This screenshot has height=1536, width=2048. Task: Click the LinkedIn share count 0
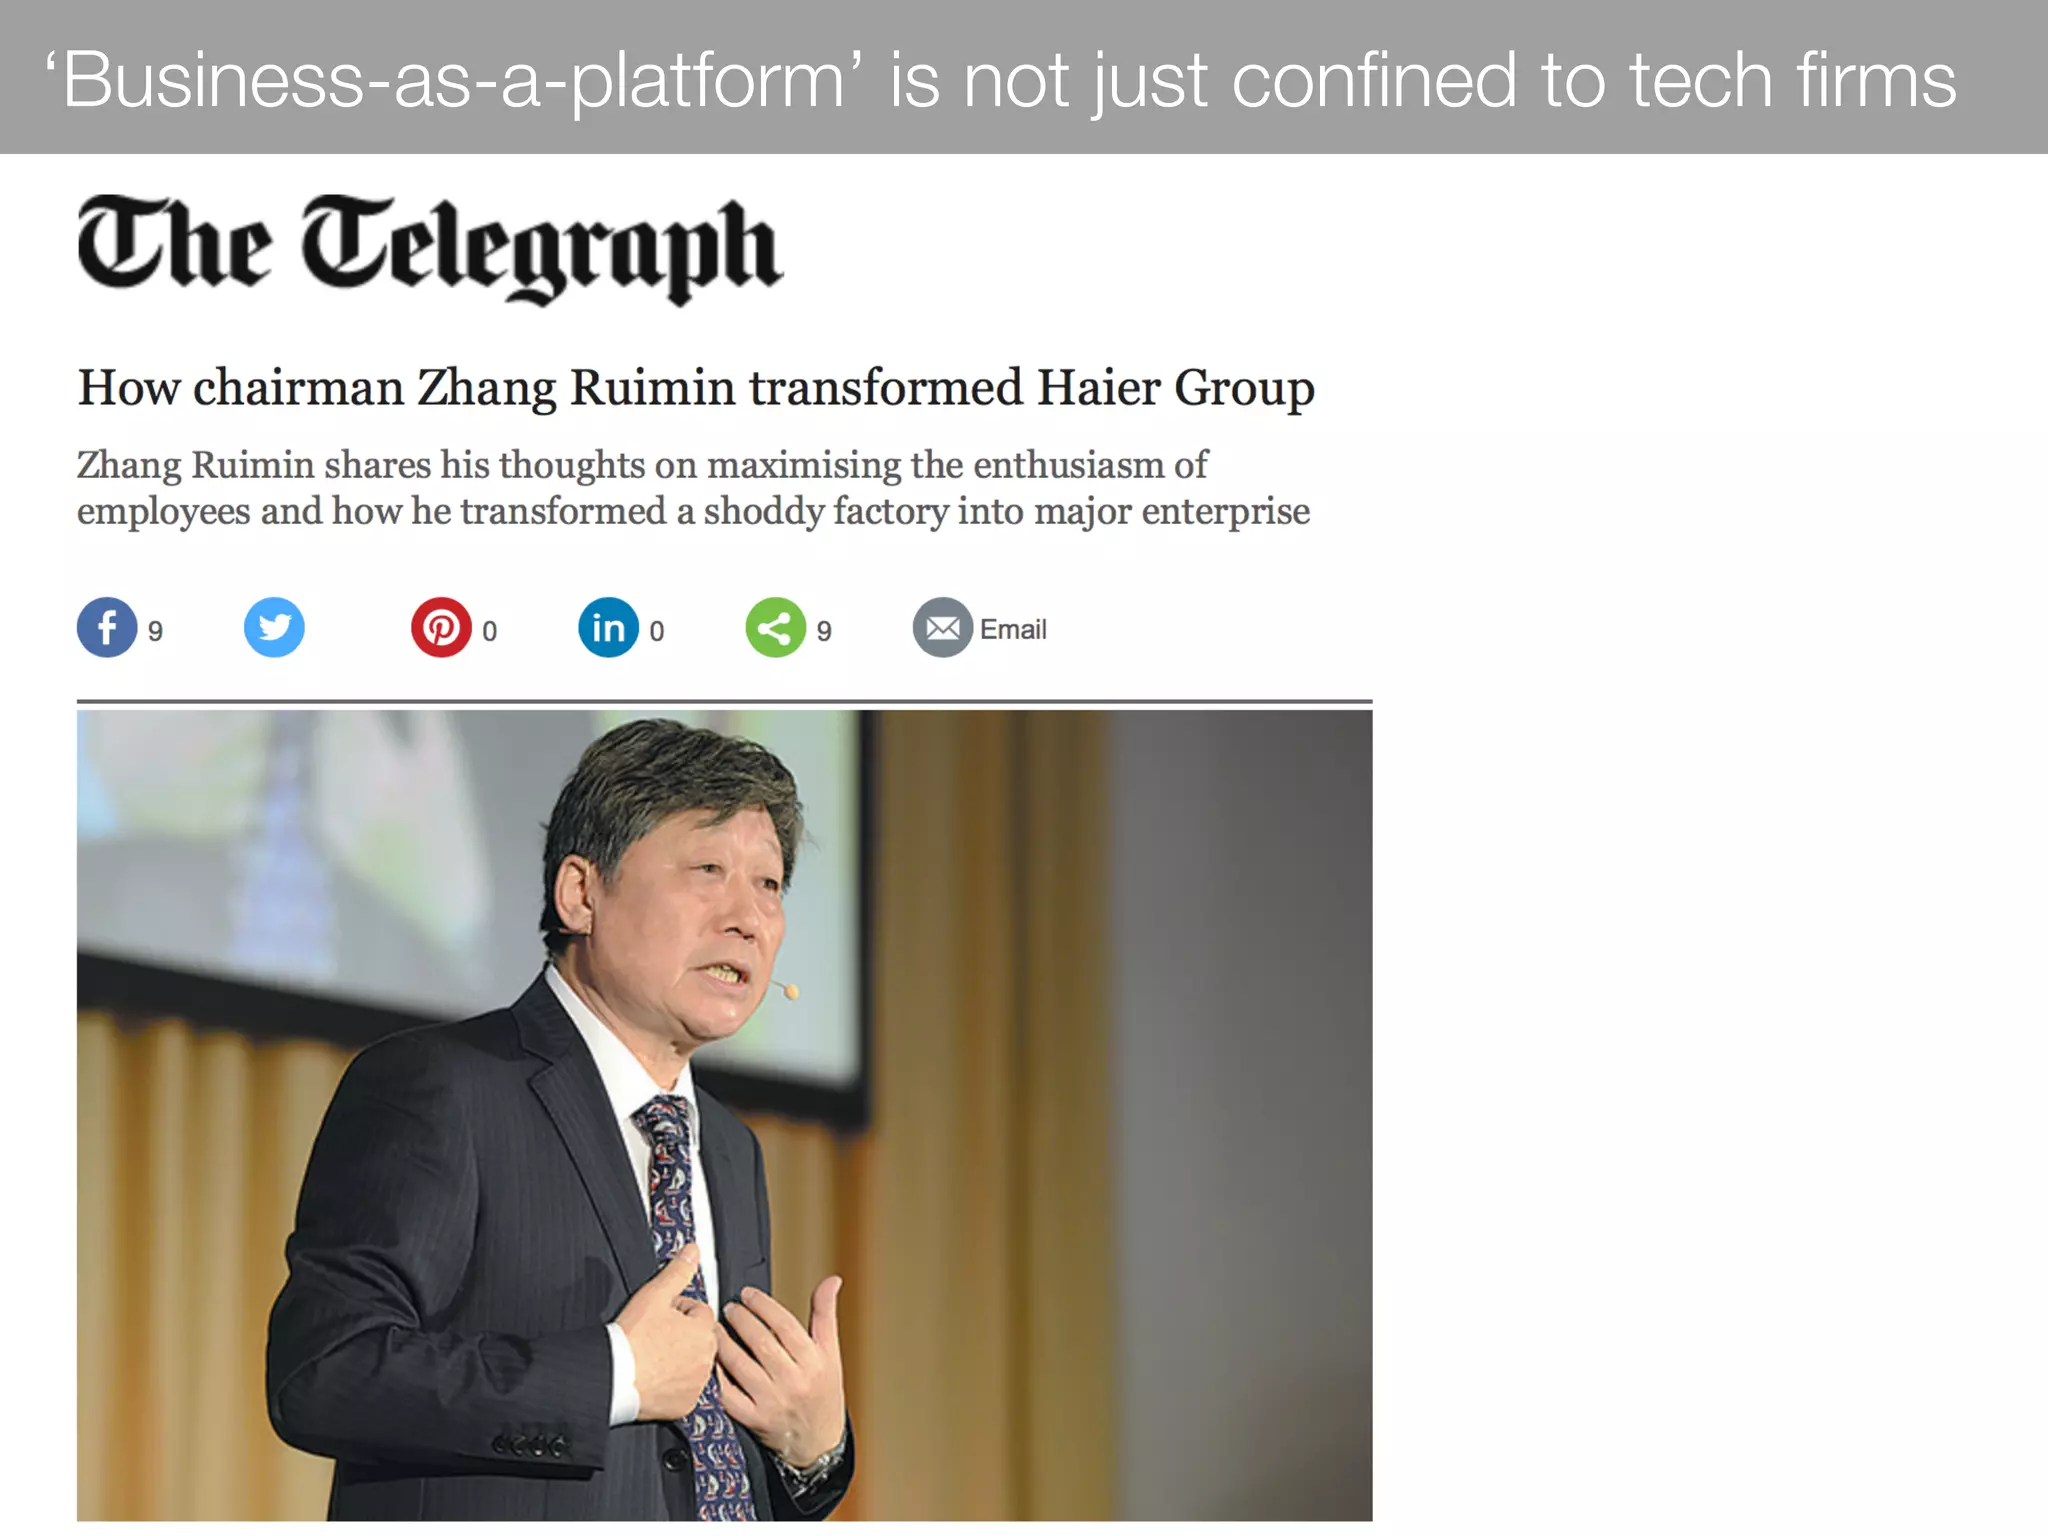pos(656,631)
